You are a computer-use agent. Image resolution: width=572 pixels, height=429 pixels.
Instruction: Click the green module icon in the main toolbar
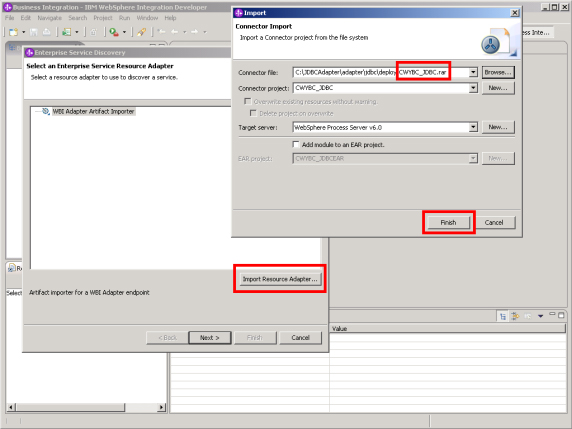click(x=66, y=32)
